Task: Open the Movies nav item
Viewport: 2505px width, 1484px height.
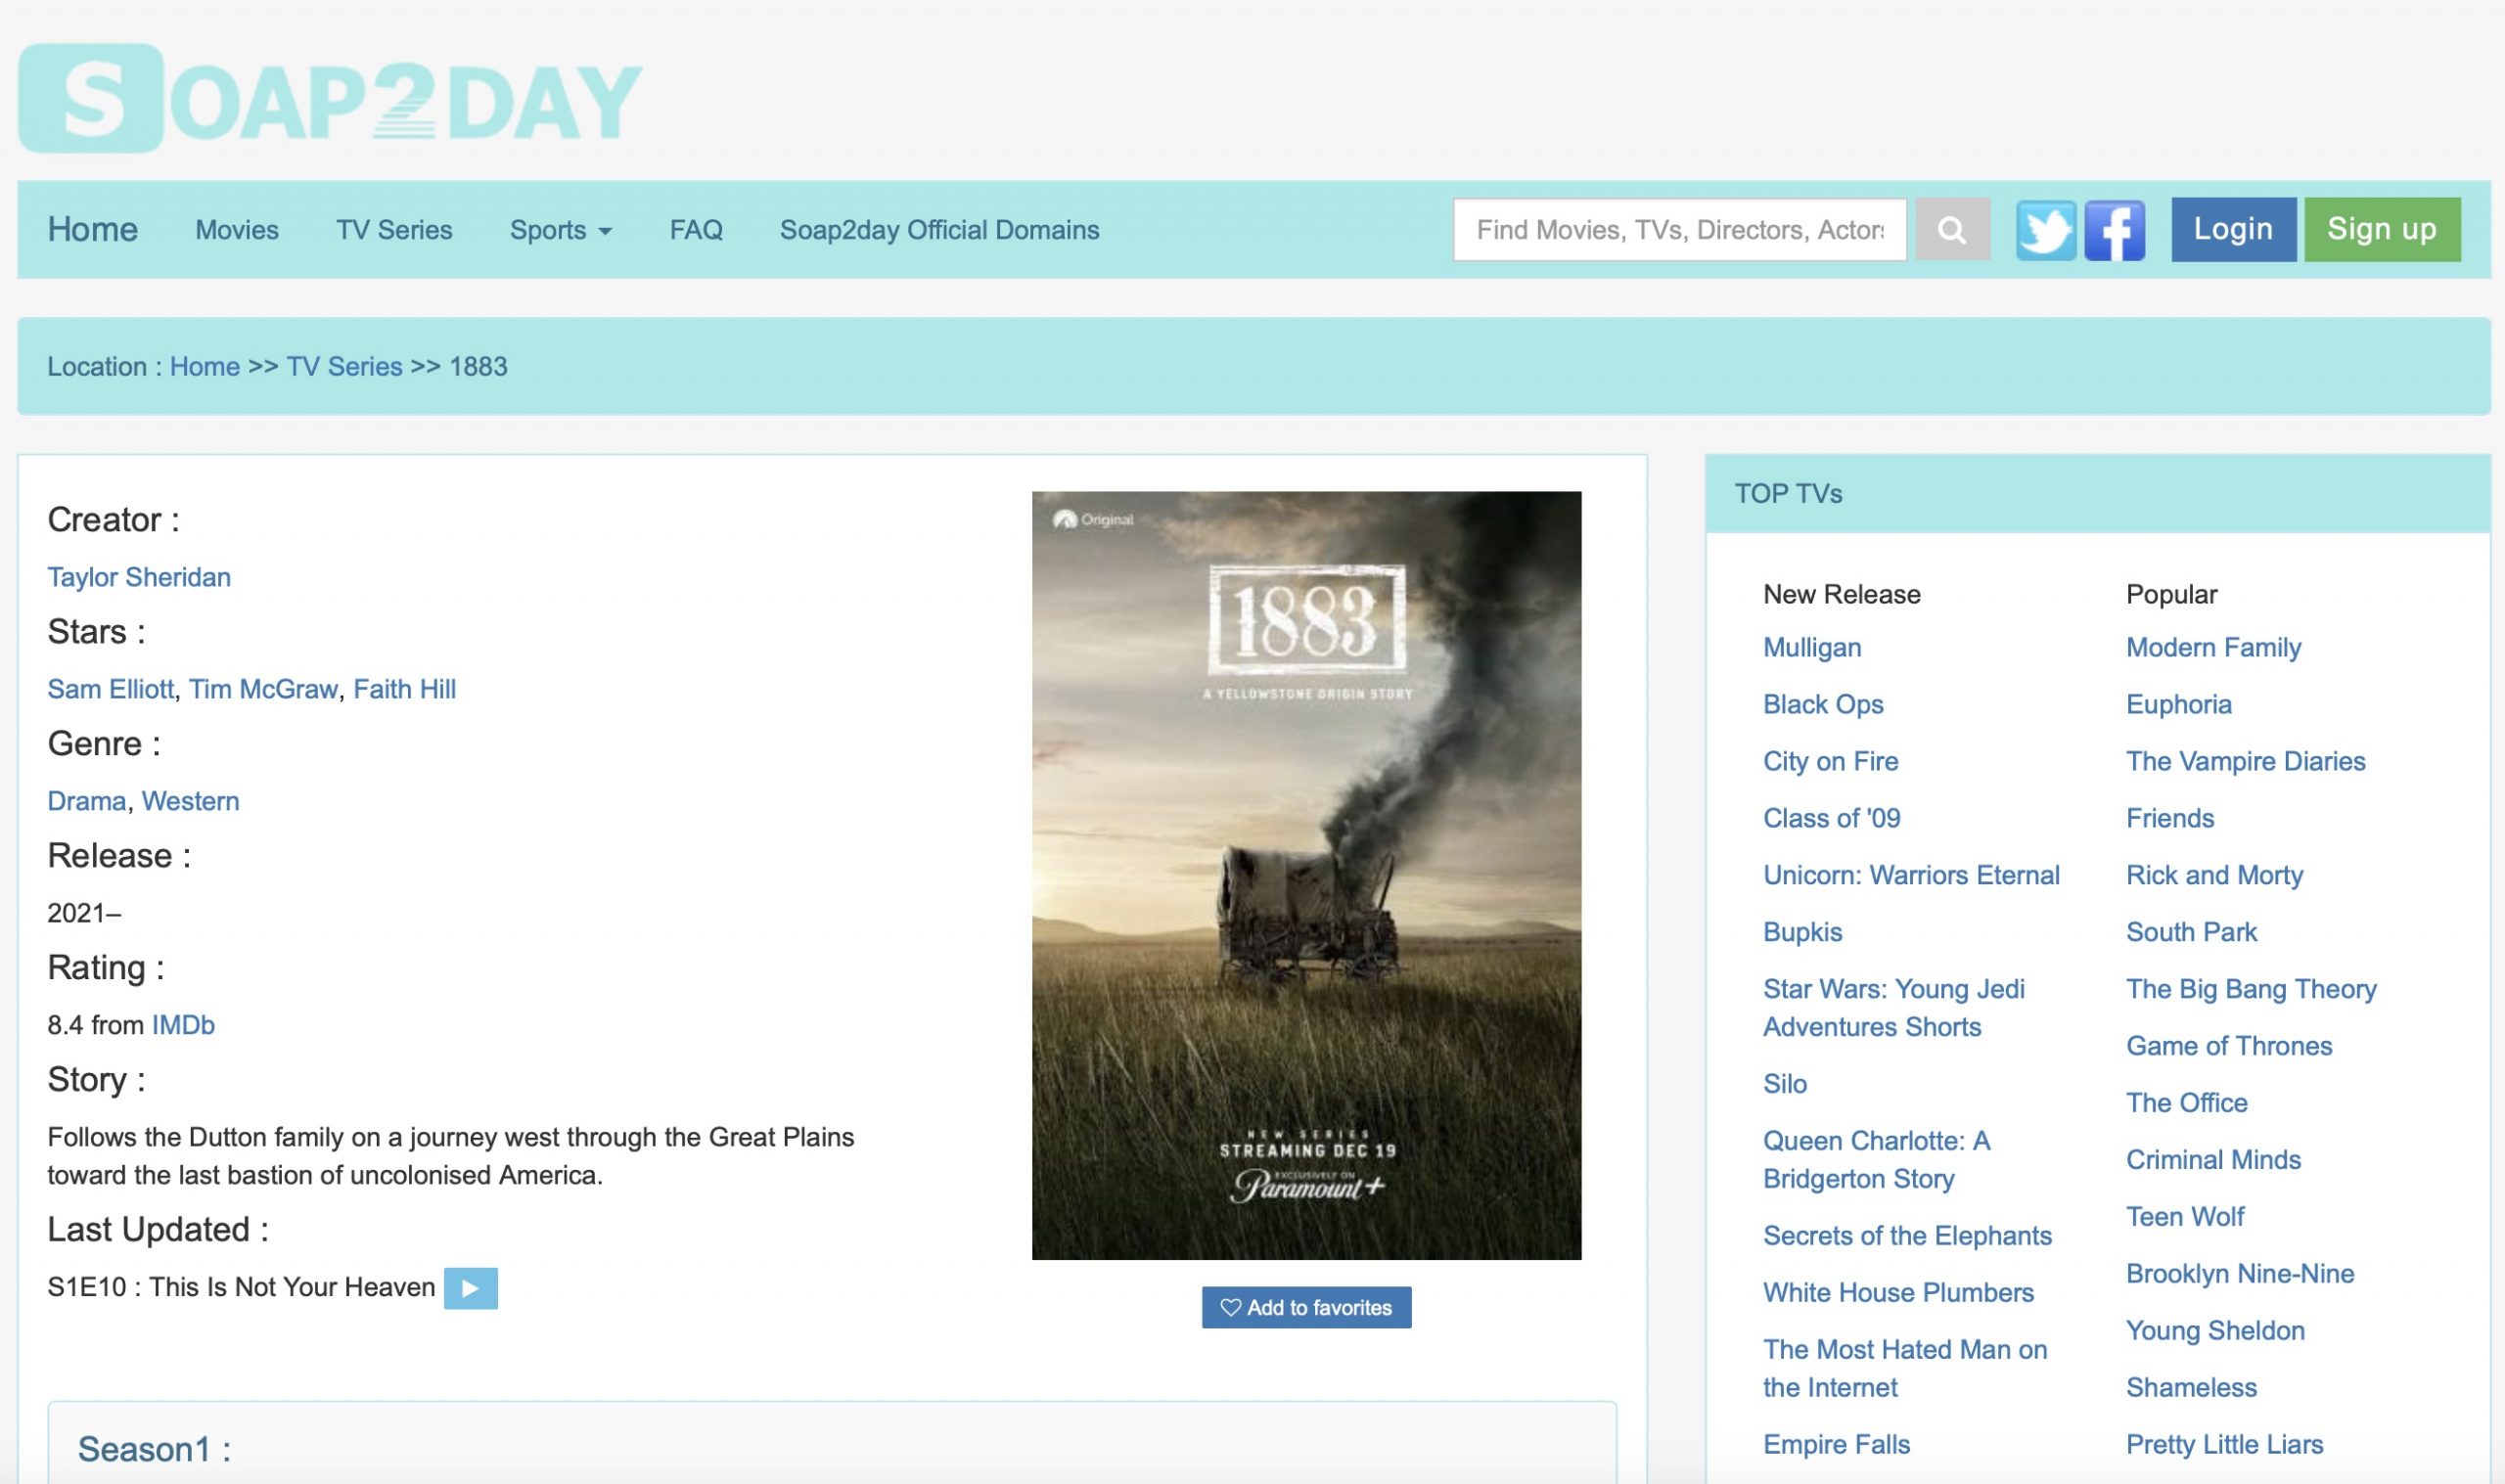Action: coord(237,230)
